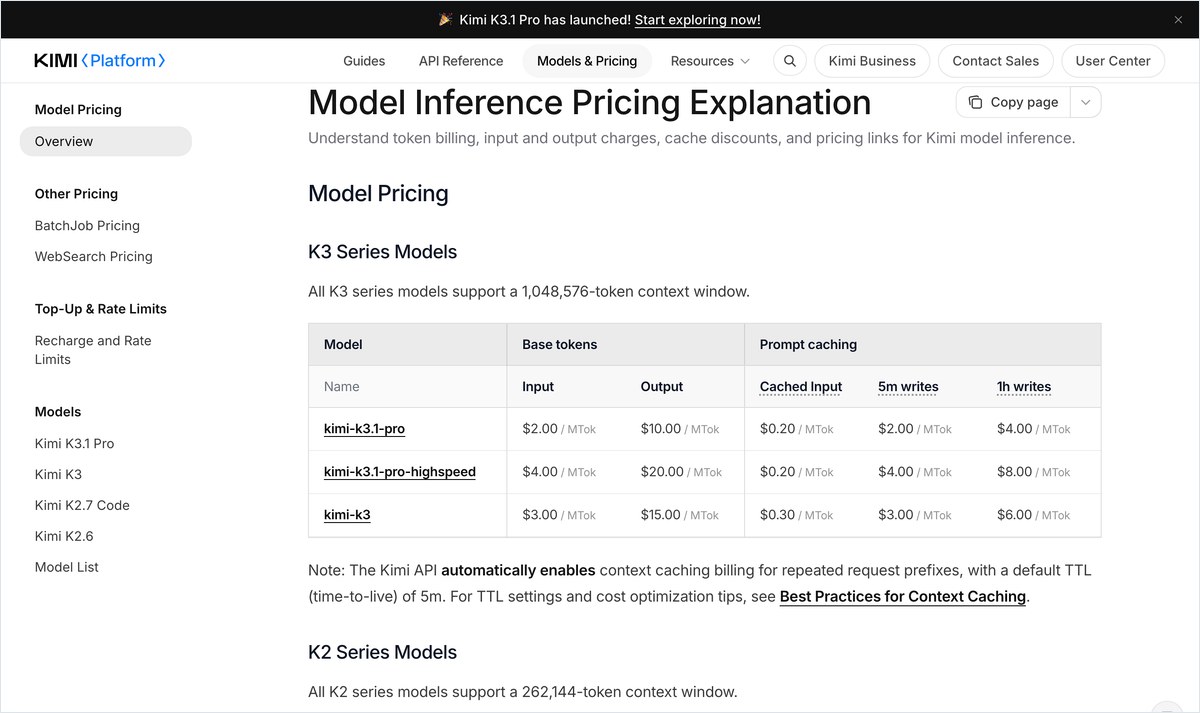Open the kimi-k3 model link in table
The height and width of the screenshot is (713, 1200).
coord(347,515)
